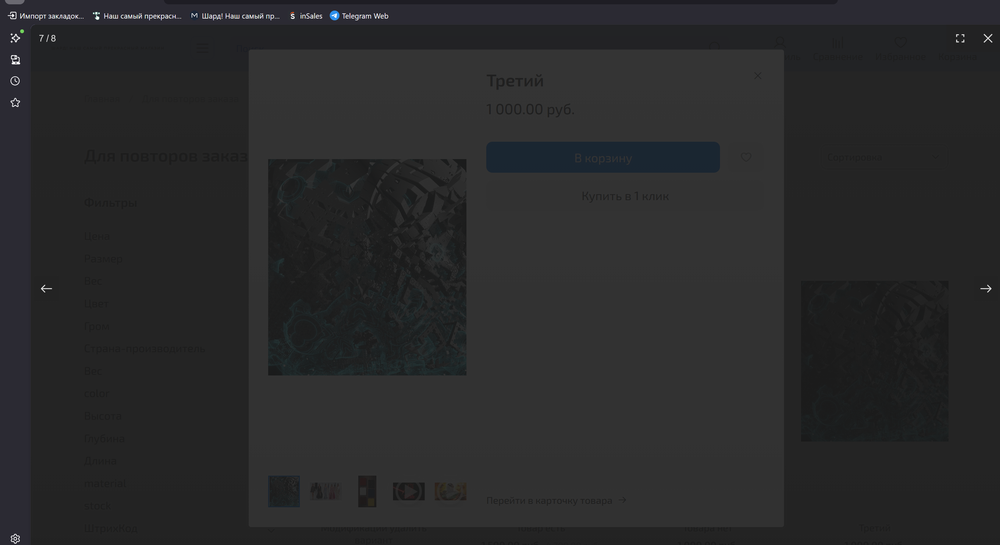The width and height of the screenshot is (1000, 545).
Task: Select the third product thumbnail with colored squares
Action: coord(367,491)
